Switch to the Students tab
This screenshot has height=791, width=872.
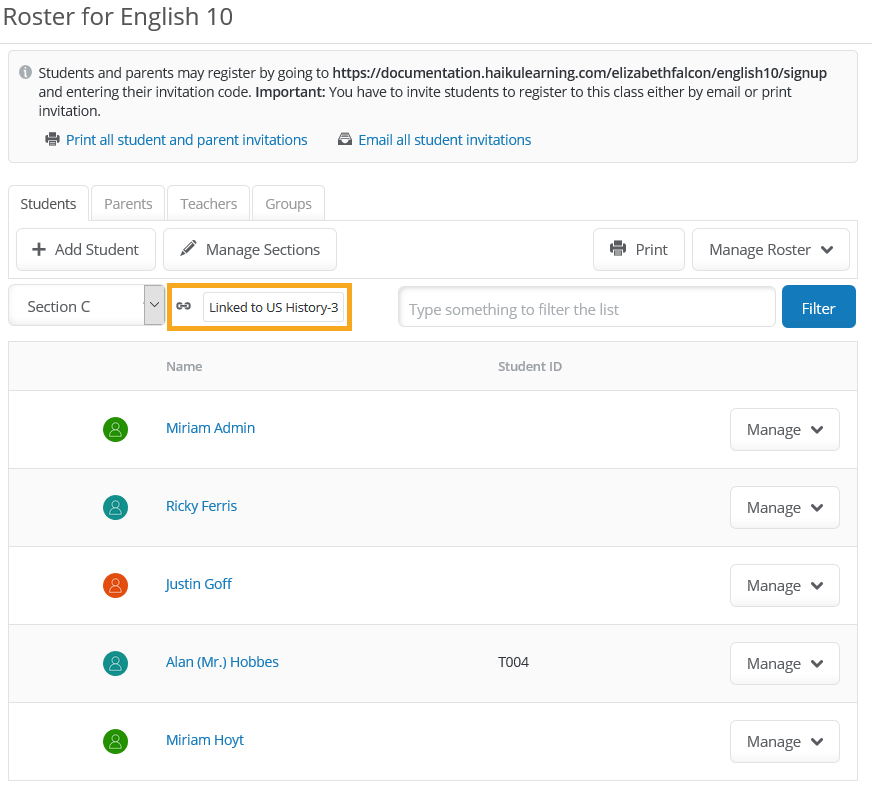(48, 204)
